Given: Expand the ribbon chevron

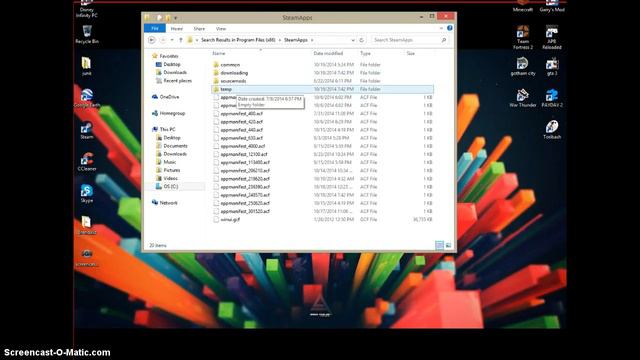Looking at the screenshot, I should (441, 28).
